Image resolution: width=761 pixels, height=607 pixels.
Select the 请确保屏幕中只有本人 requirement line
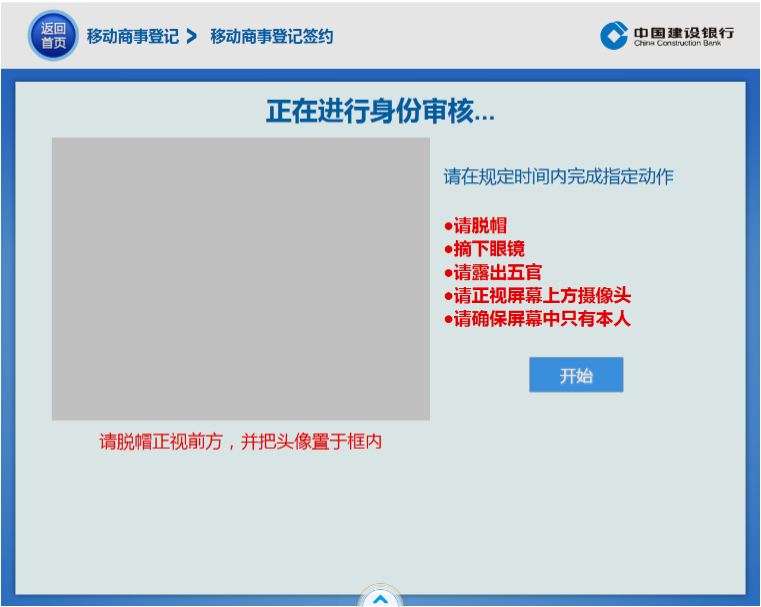coord(542,319)
